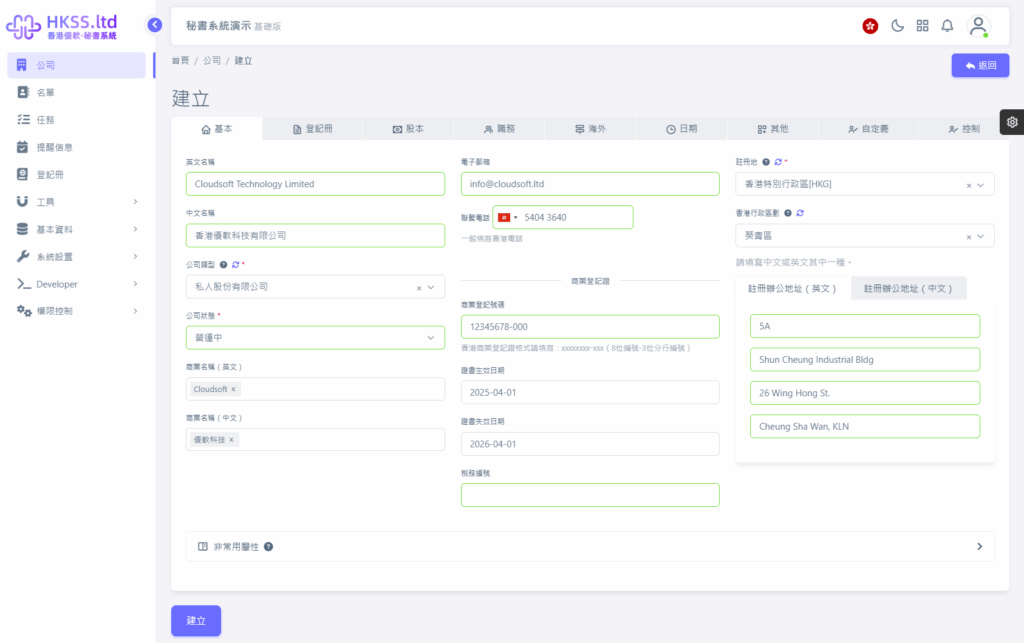Viewport: 1024px width, 643px height.
Task: Click the 建立 submit button
Action: tap(196, 621)
